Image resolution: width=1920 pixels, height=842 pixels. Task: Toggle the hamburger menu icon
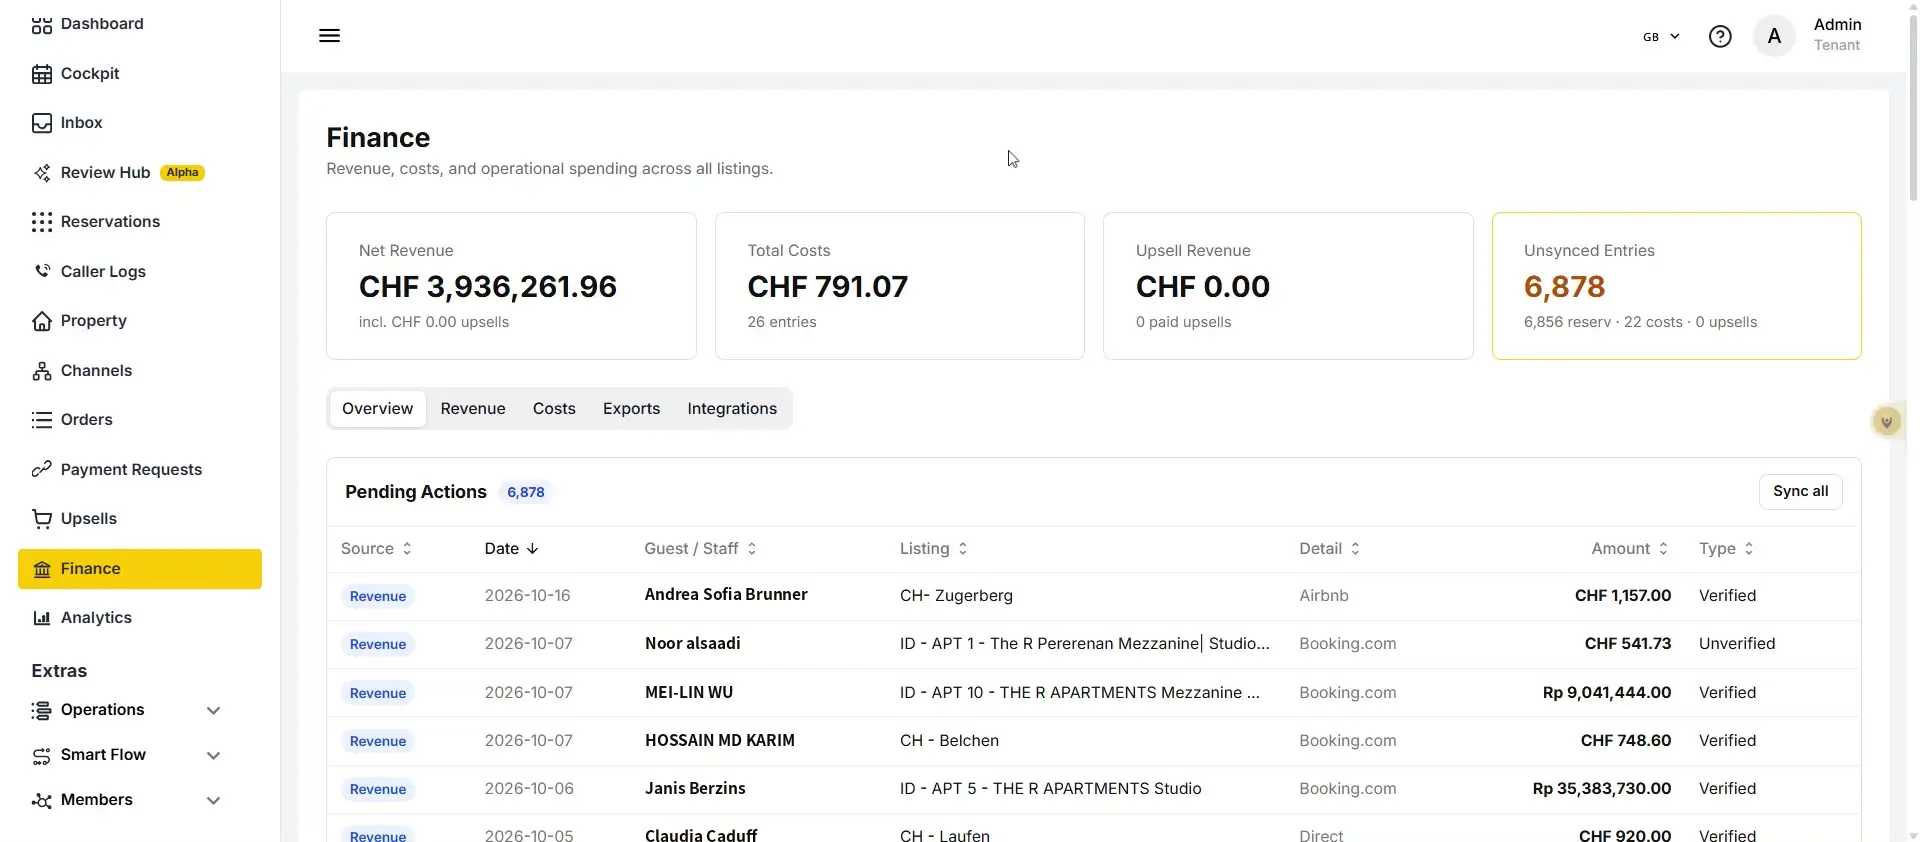point(329,36)
